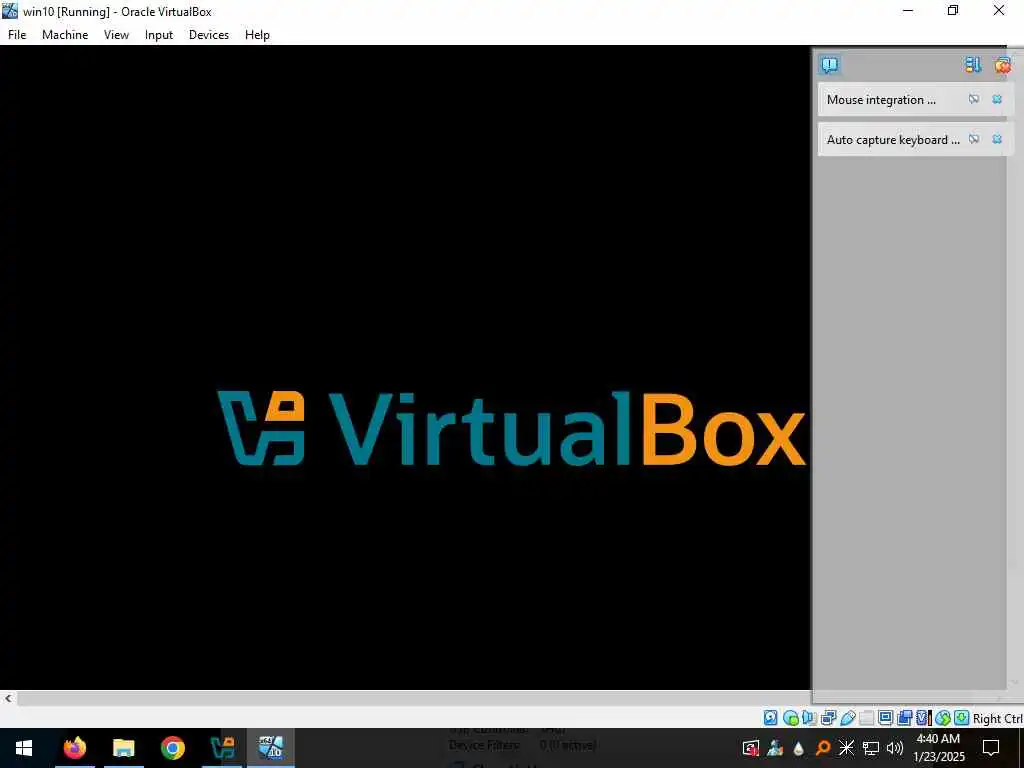Click the Mouse integration notification text
Image resolution: width=1024 pixels, height=768 pixels.
point(881,100)
